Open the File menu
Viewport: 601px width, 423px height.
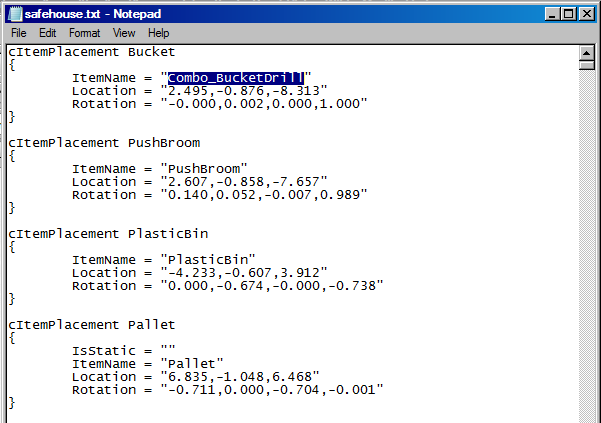pyautogui.click(x=19, y=33)
